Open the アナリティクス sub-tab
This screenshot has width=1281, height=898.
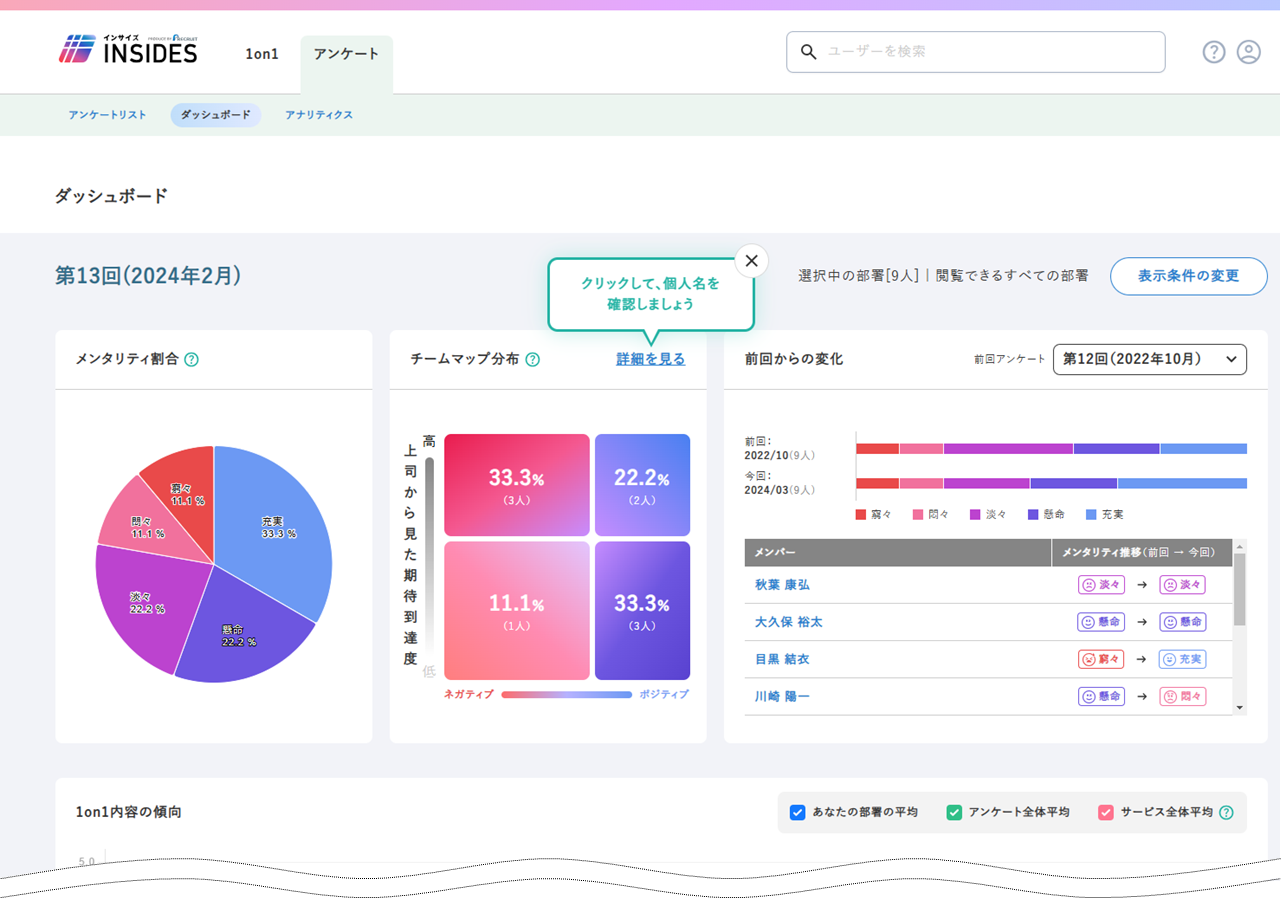[x=319, y=115]
